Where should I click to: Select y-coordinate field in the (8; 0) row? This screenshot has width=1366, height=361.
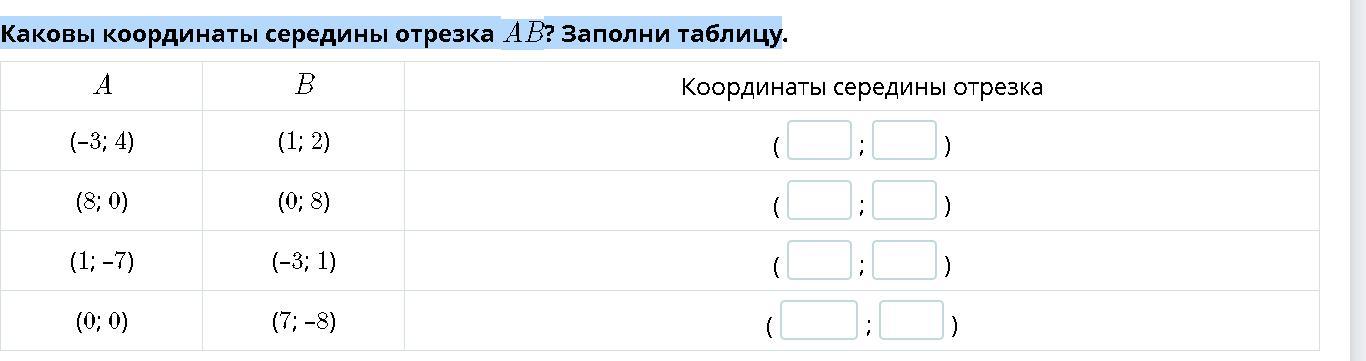[x=904, y=201]
